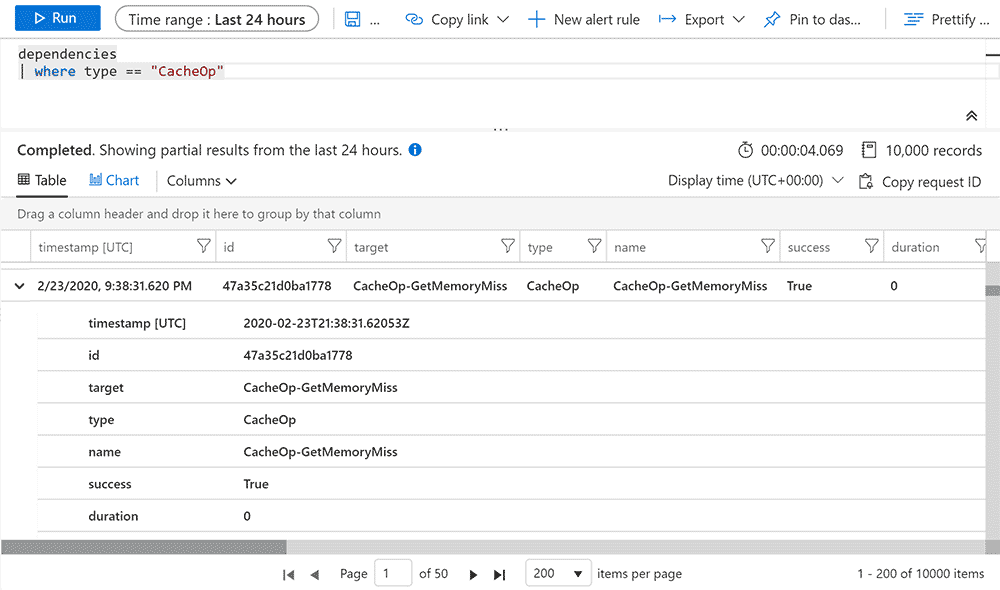Click inside the page number input field
The image size is (1000, 590).
coord(393,574)
